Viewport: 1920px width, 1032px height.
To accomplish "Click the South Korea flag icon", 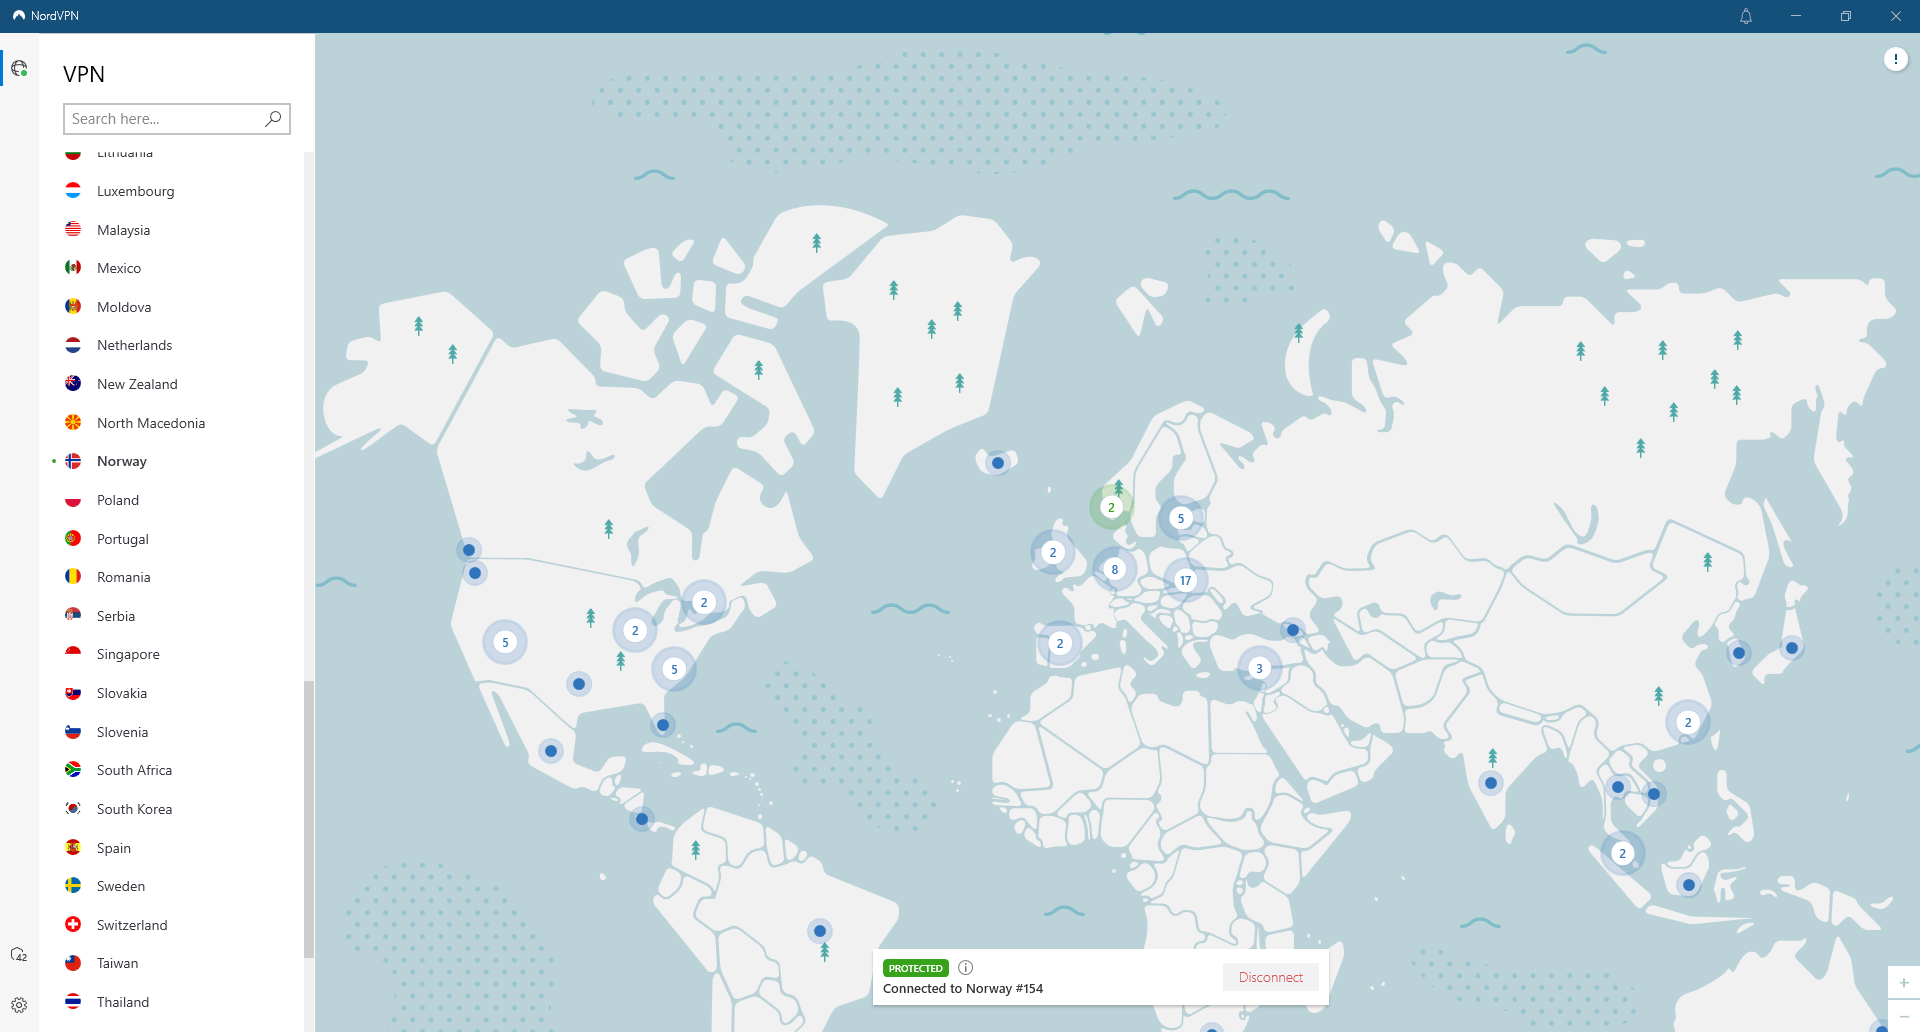I will 73,808.
